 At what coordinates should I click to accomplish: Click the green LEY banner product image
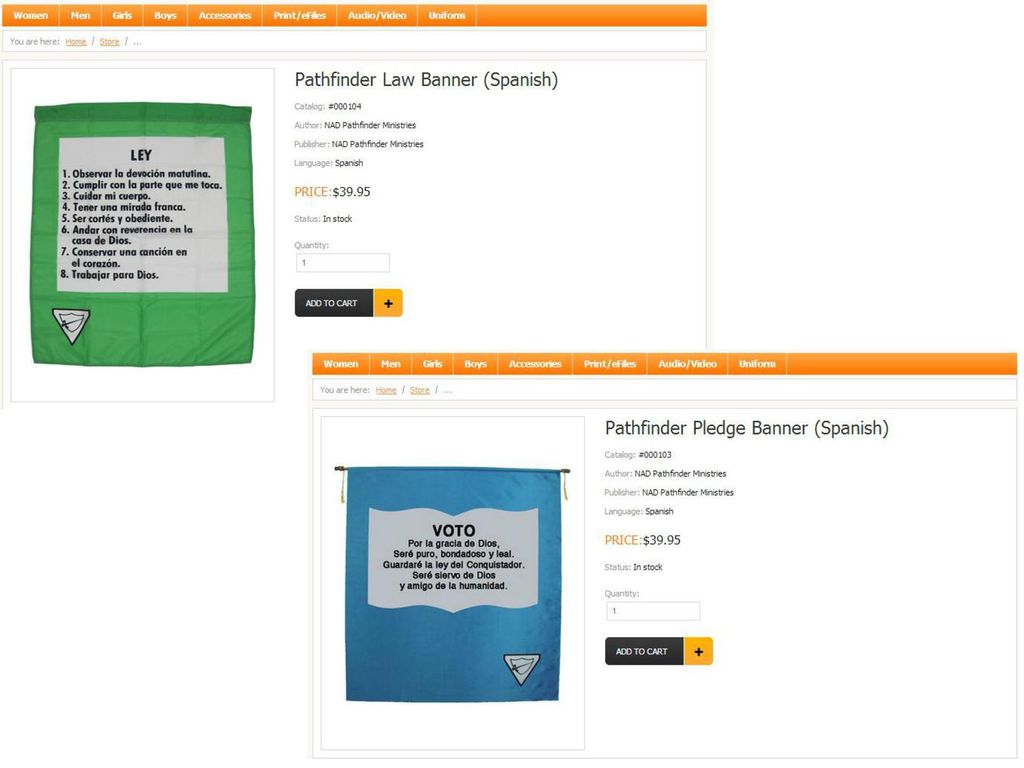click(x=142, y=234)
